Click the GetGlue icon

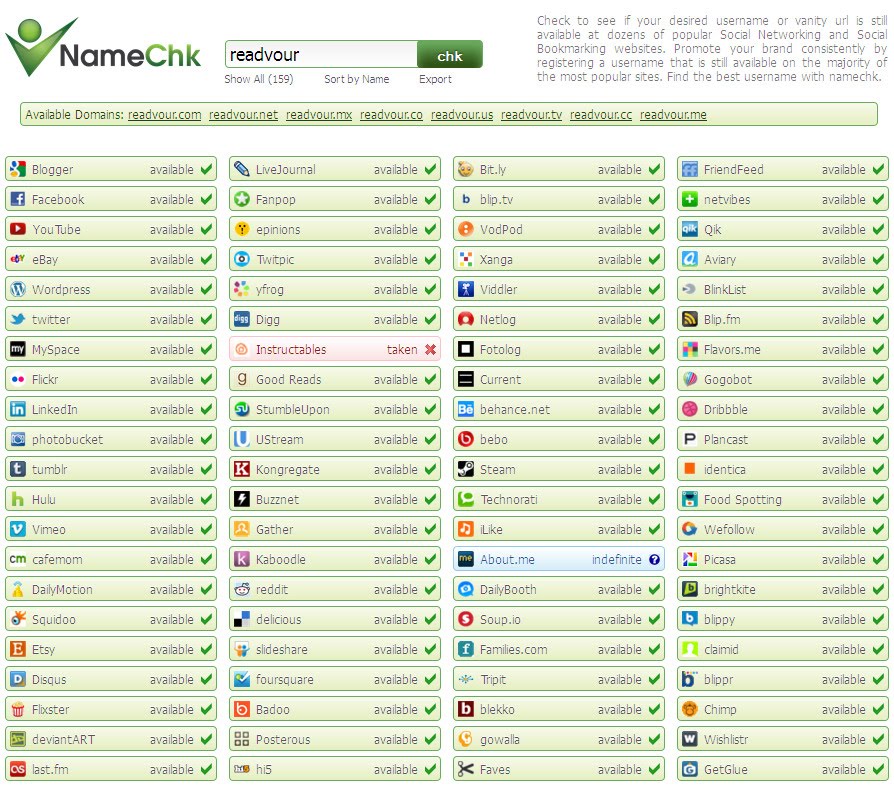[x=690, y=769]
